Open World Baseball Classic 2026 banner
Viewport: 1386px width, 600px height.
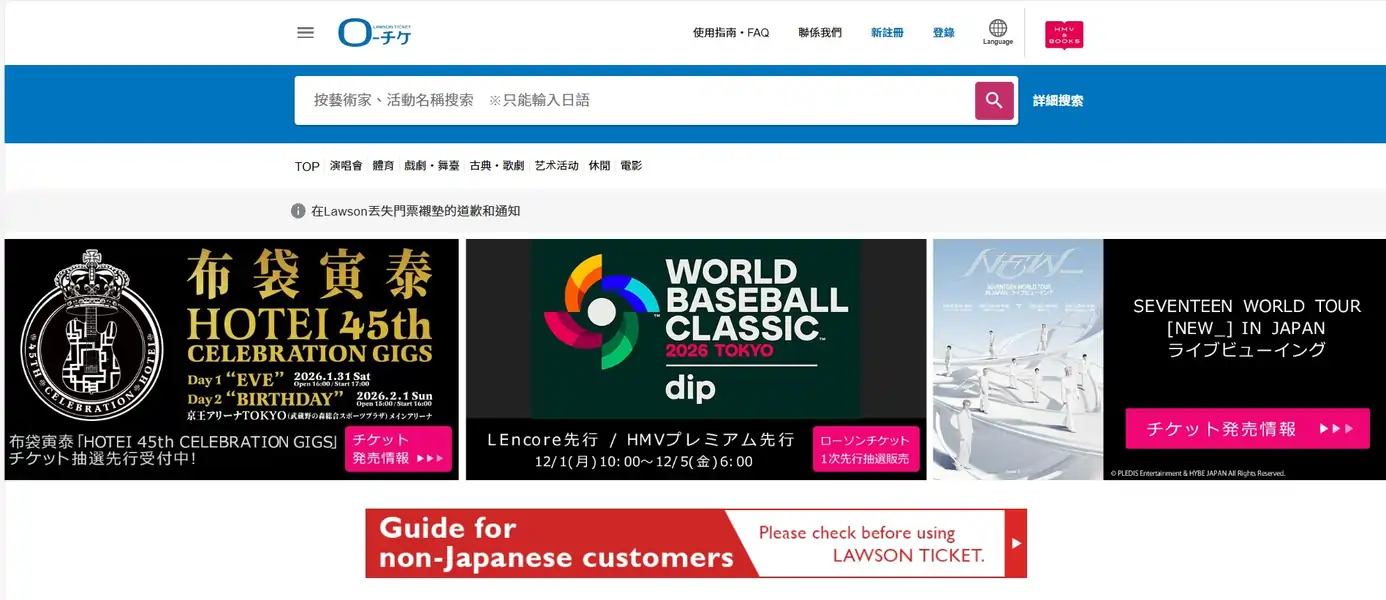pyautogui.click(x=696, y=359)
